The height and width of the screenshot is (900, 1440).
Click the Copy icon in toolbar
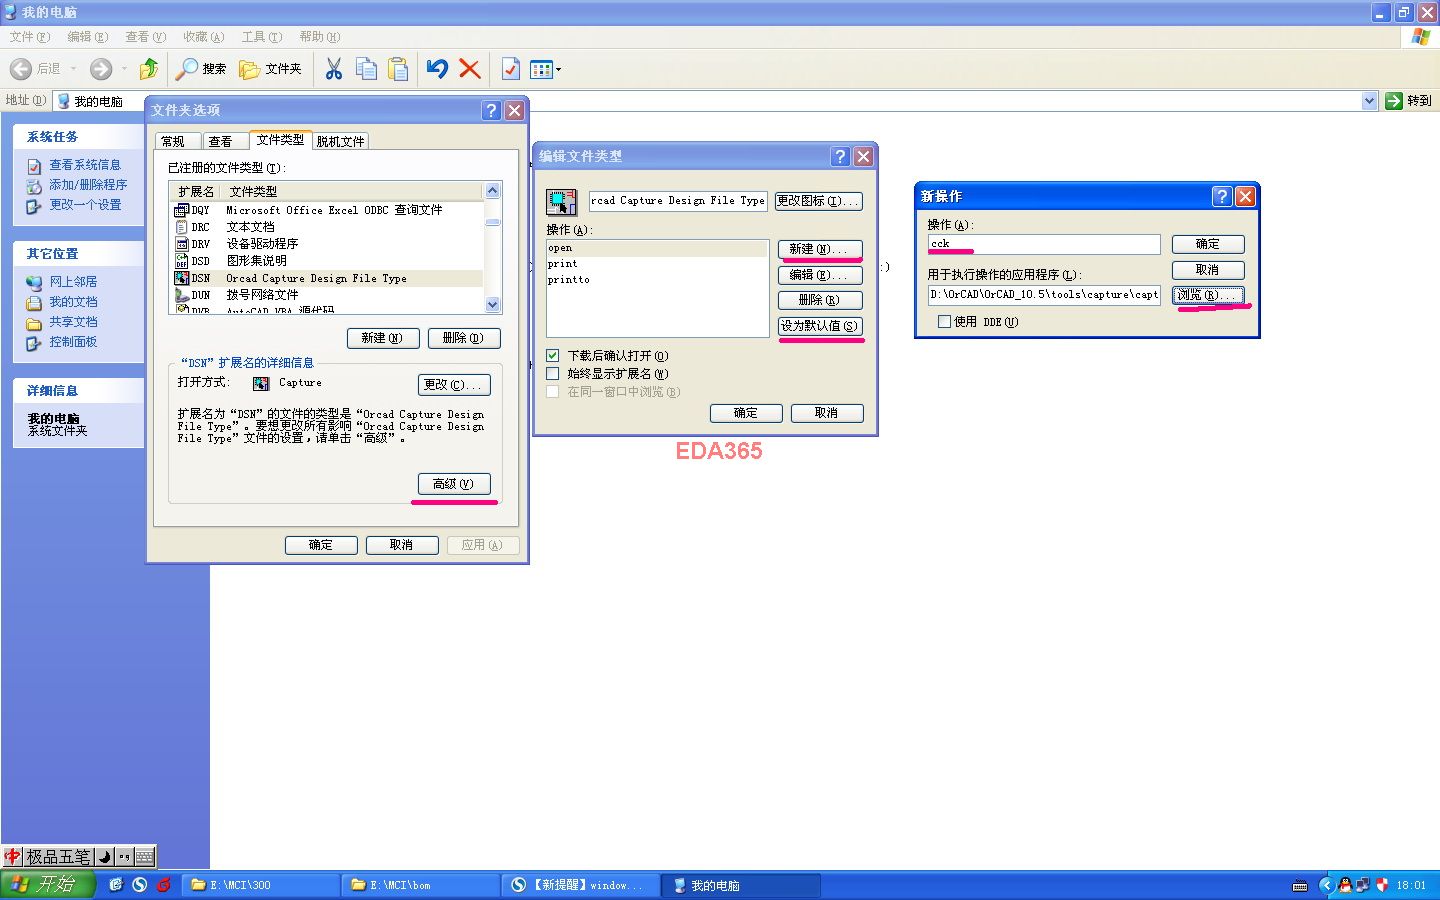[x=366, y=69]
